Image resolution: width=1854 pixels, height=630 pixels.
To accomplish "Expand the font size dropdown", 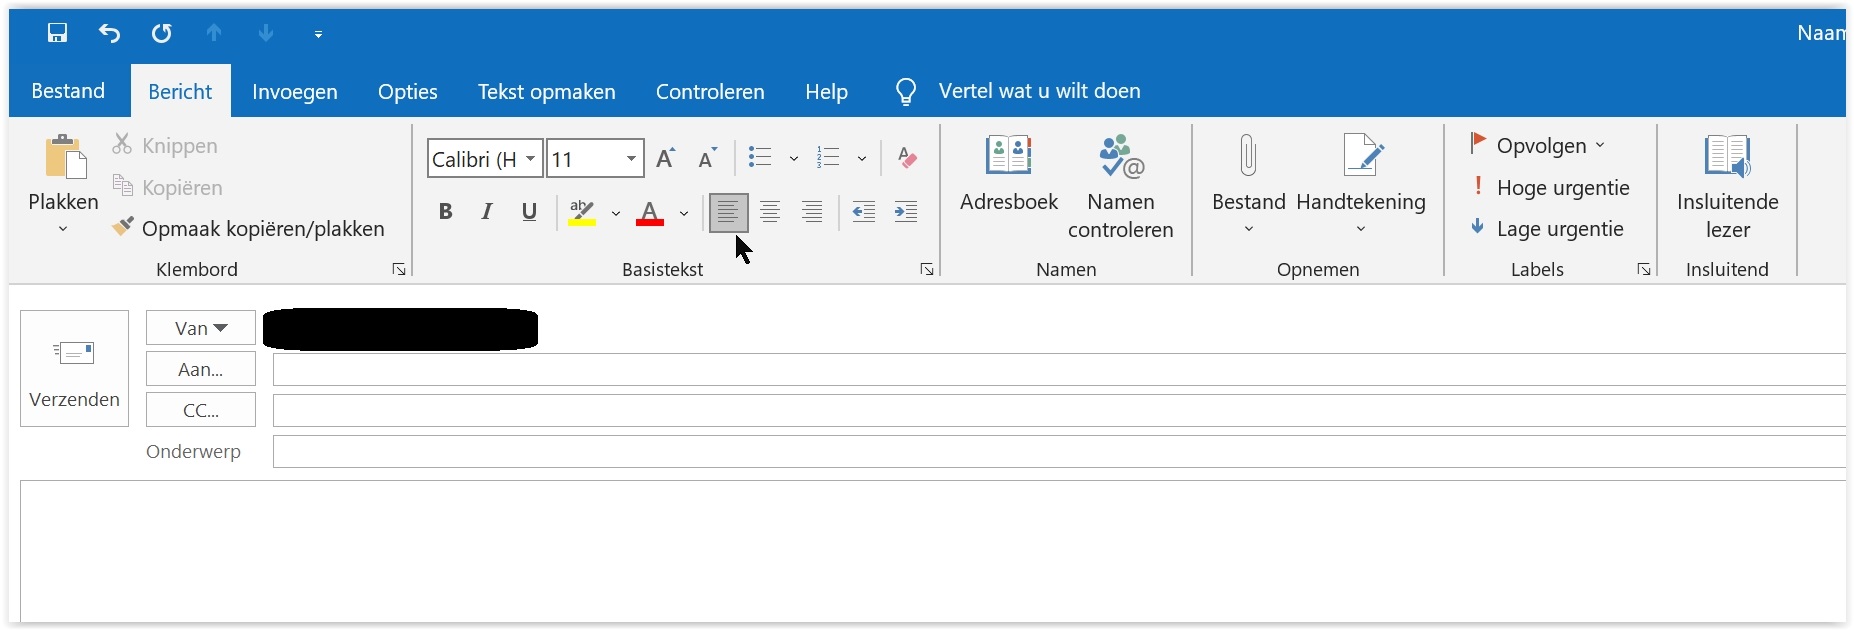I will coord(631,159).
